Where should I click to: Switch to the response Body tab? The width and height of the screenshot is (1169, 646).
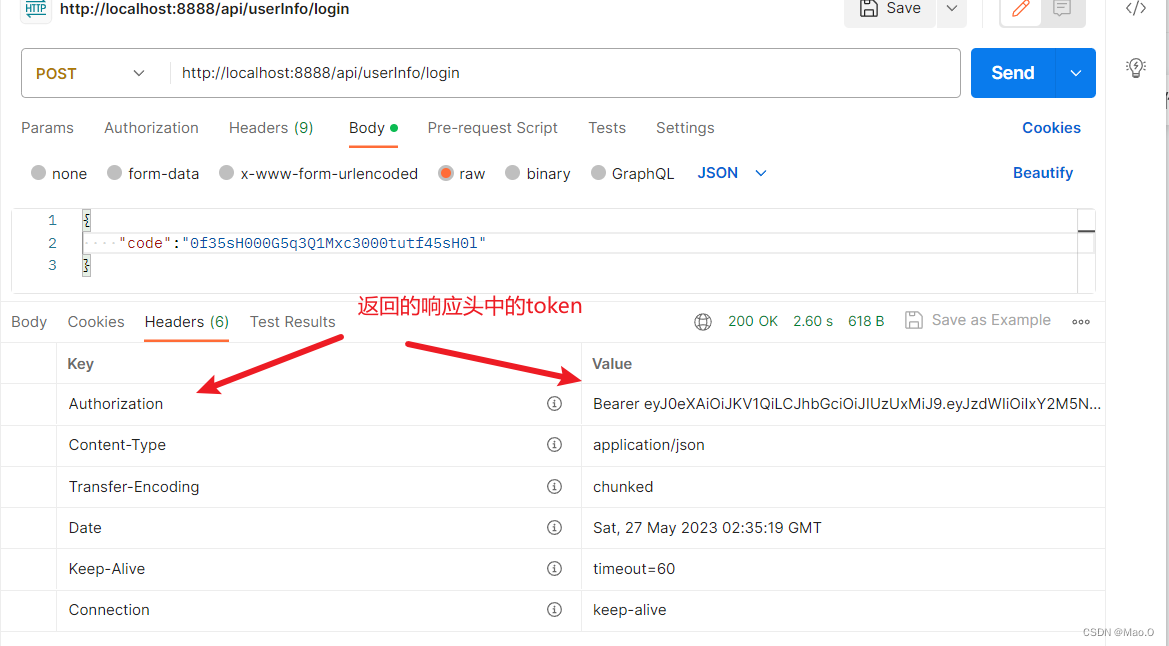(x=29, y=322)
